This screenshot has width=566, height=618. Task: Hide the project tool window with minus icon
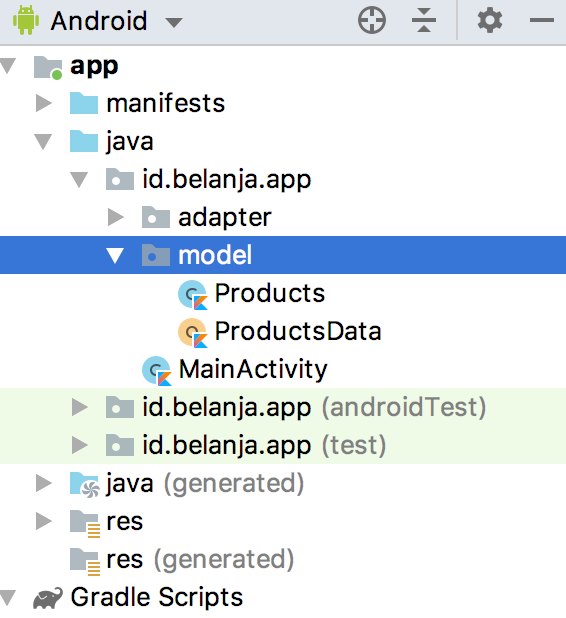tap(542, 20)
